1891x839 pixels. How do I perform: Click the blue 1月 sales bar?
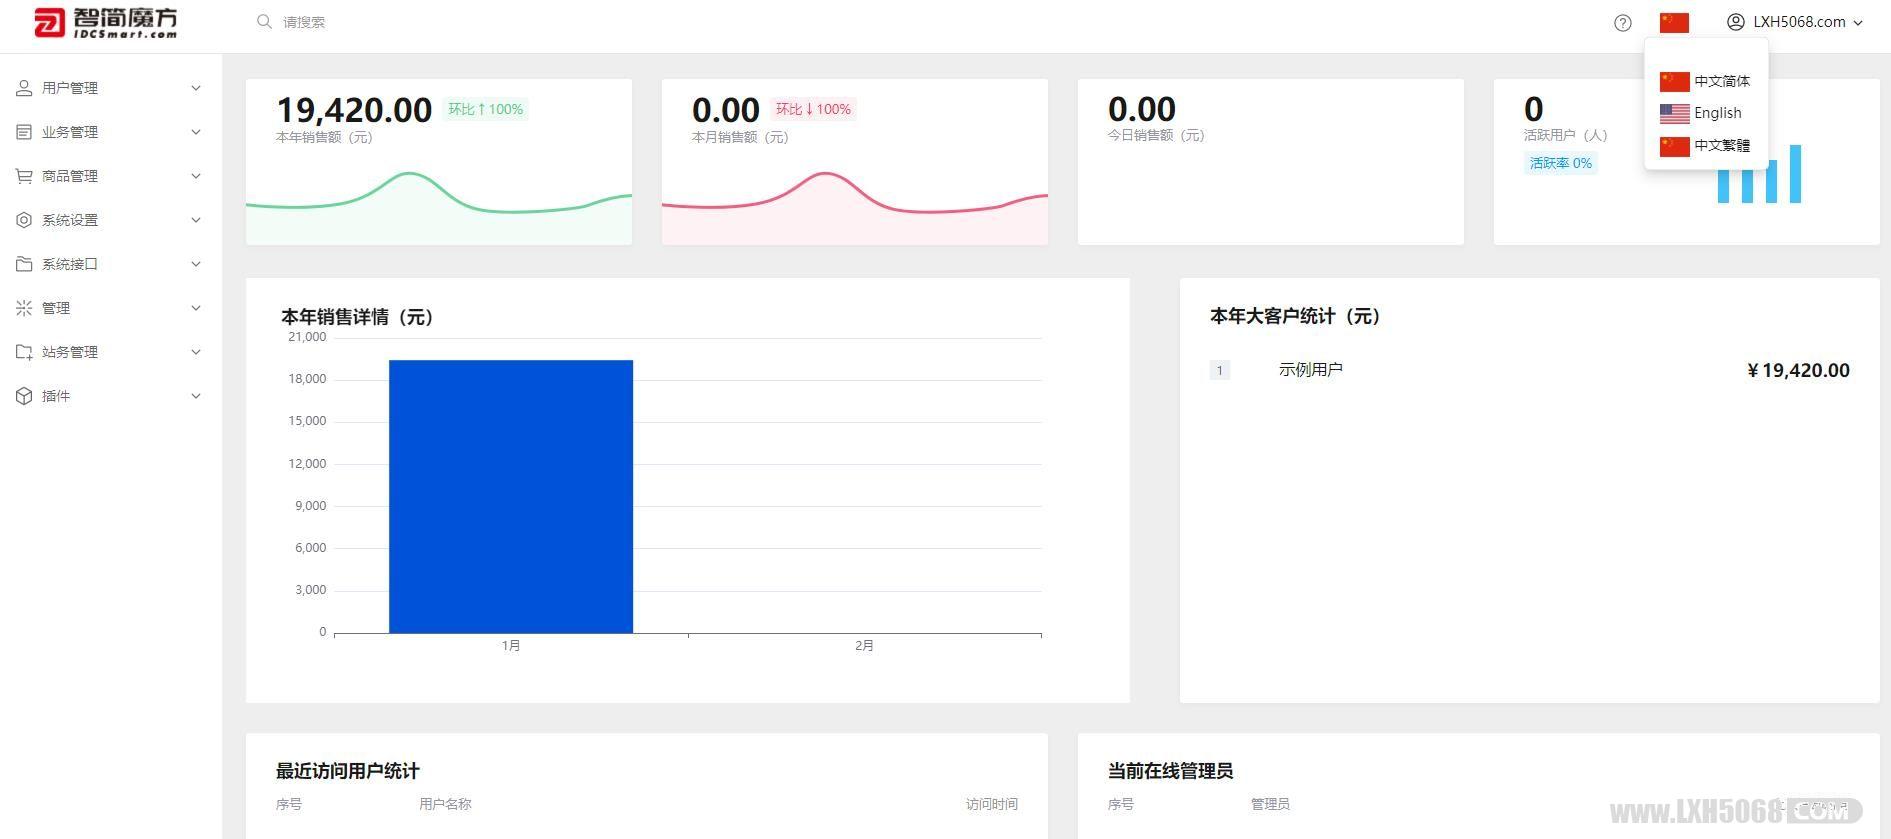pos(511,496)
